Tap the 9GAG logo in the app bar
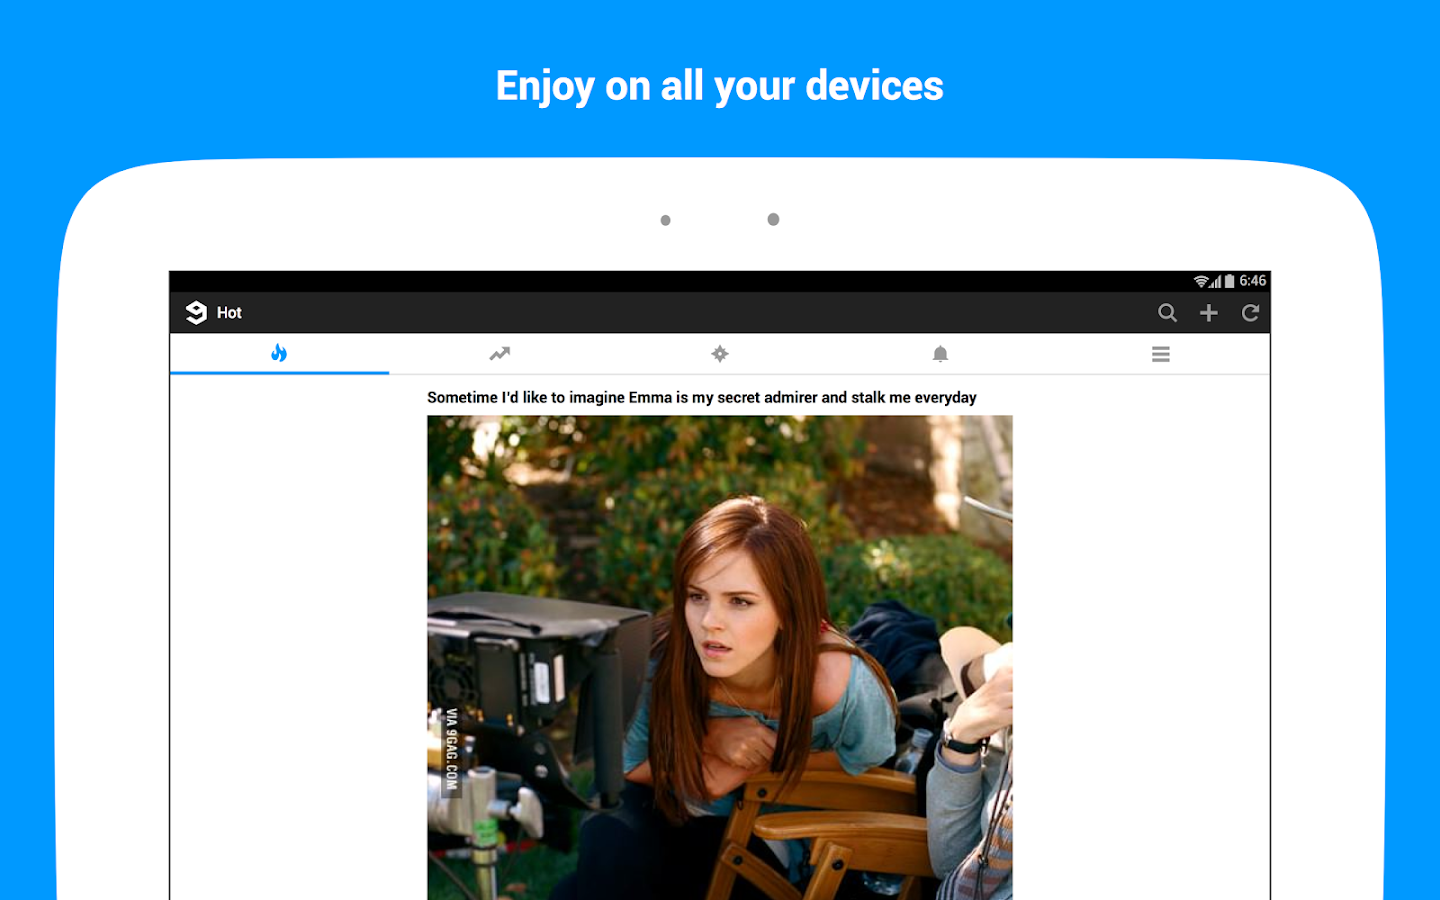Viewport: 1440px width, 900px height. click(x=196, y=313)
